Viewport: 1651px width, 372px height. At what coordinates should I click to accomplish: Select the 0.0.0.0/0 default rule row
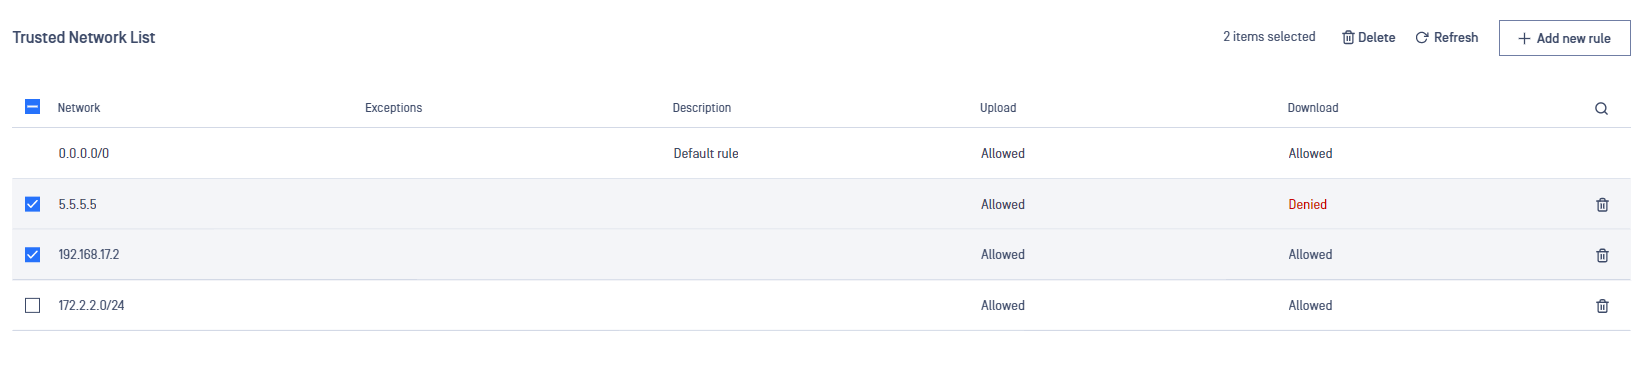[821, 153]
